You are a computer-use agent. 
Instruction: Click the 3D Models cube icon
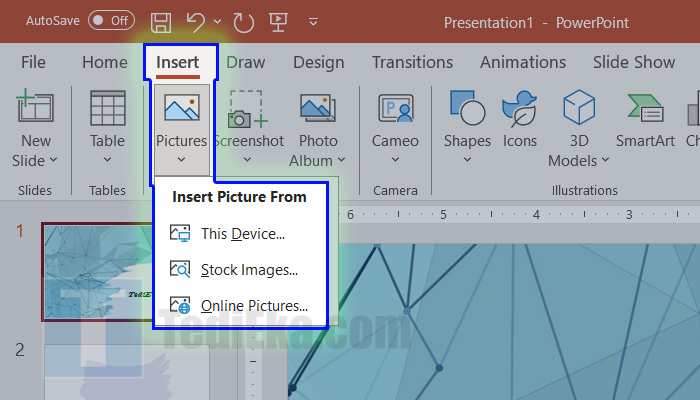(x=579, y=107)
